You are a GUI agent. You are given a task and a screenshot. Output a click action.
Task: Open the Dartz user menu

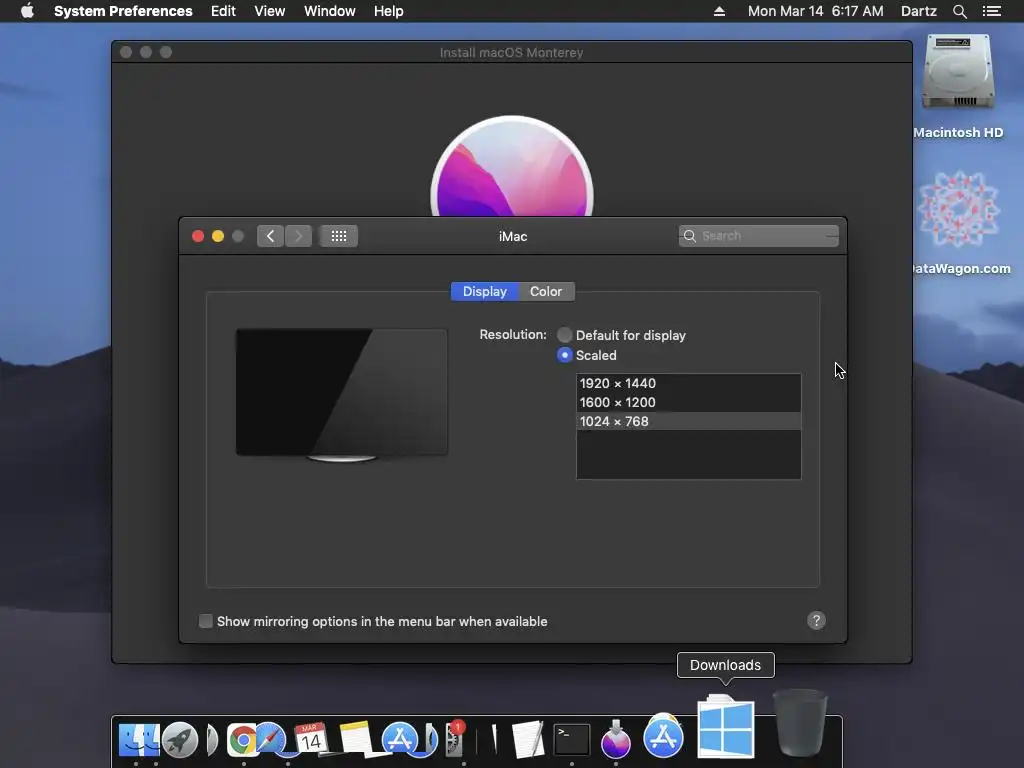point(919,11)
